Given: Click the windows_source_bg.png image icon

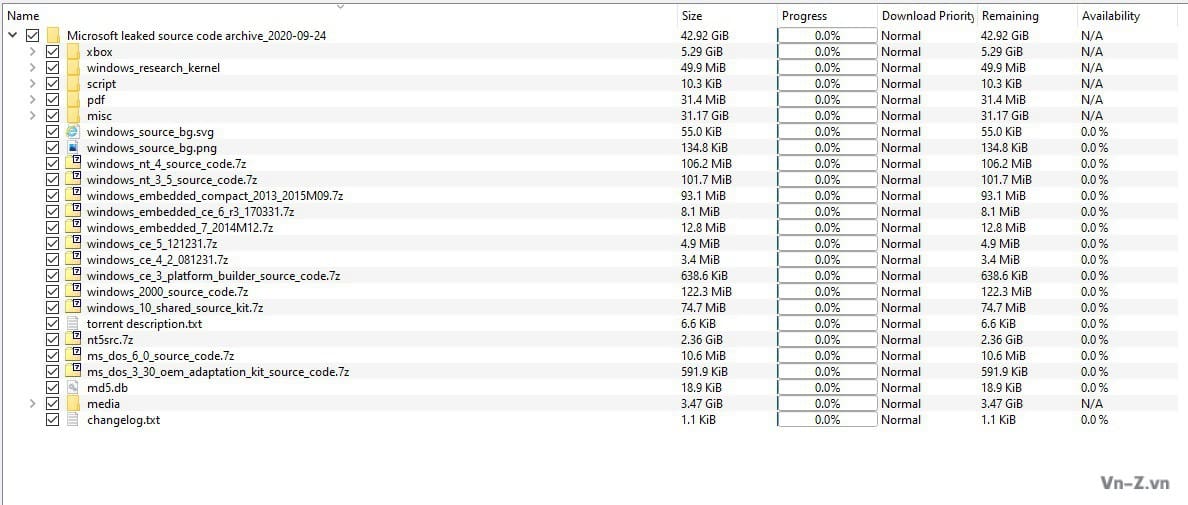Looking at the screenshot, I should pyautogui.click(x=73, y=147).
